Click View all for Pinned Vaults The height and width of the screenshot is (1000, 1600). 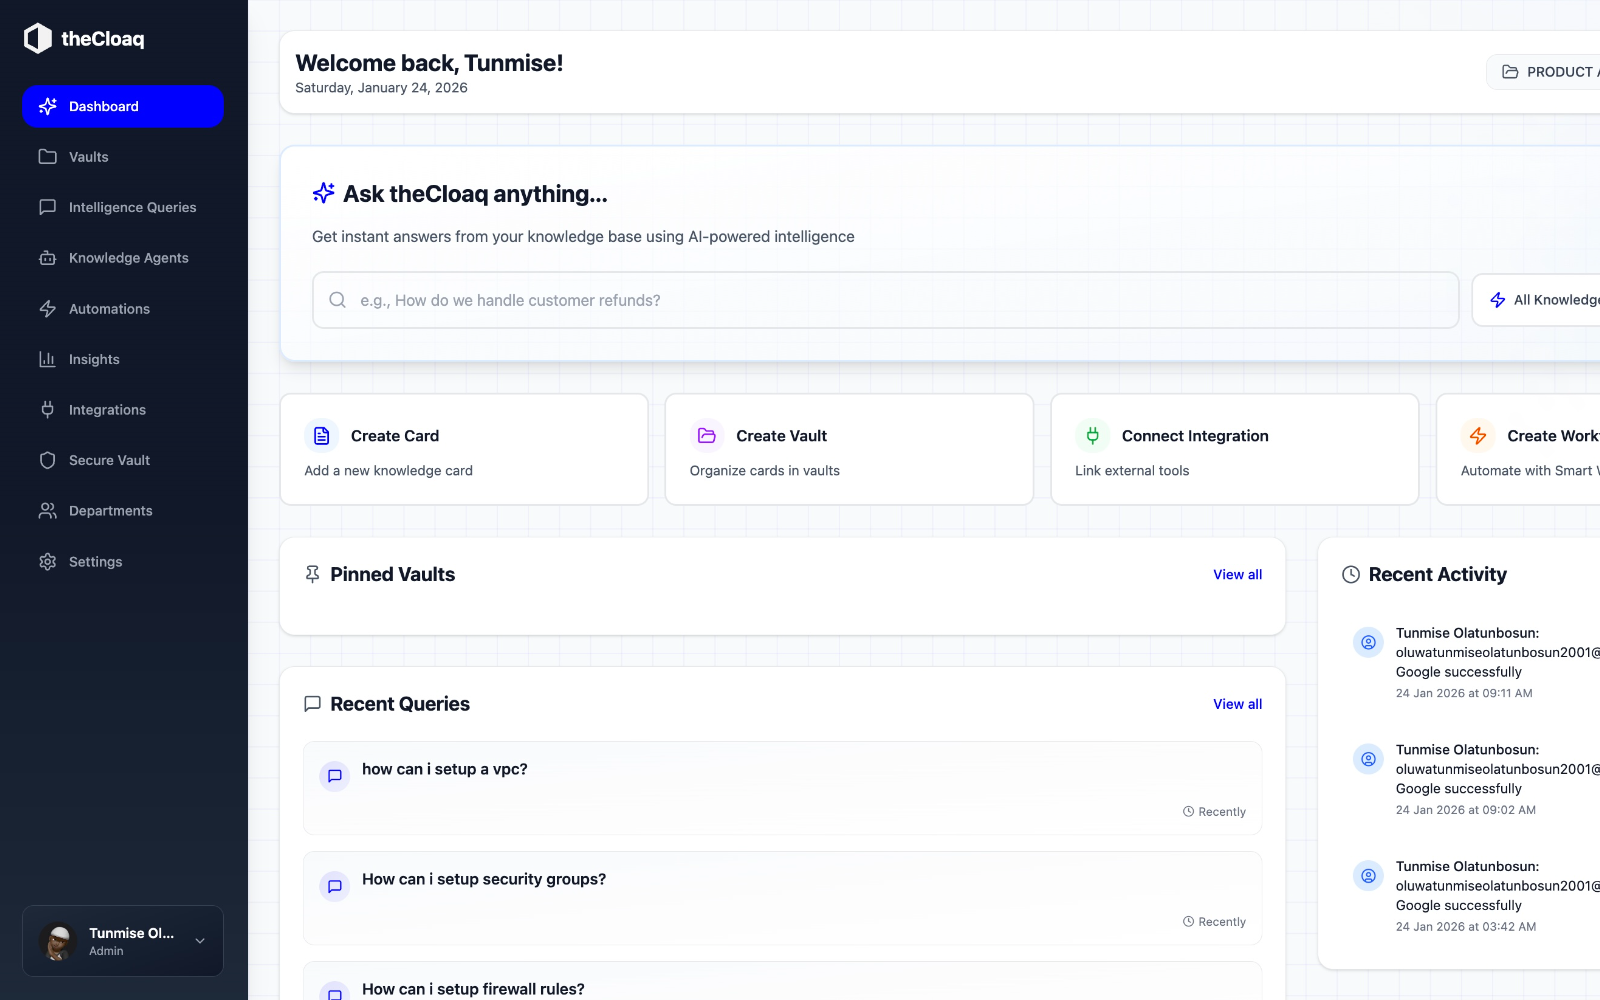(x=1237, y=574)
